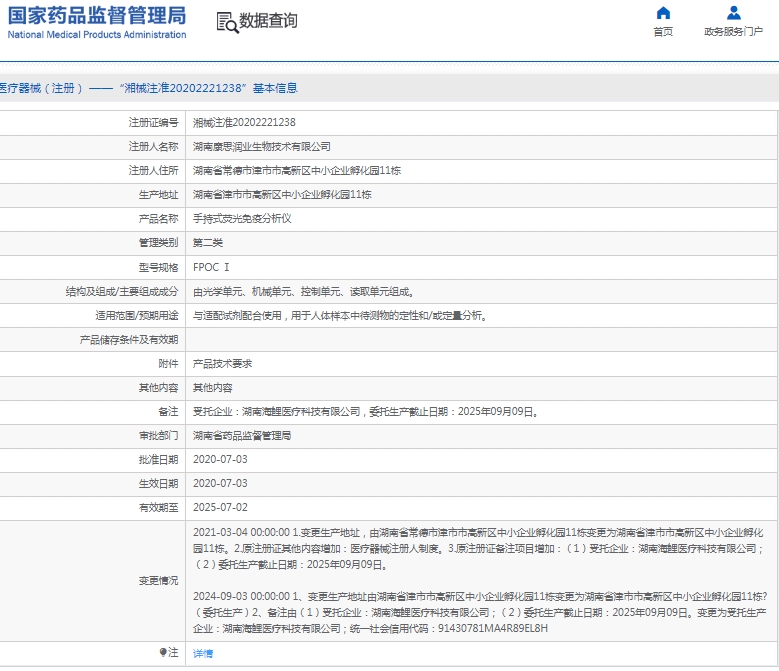Click the 审批部门 label
This screenshot has width=779, height=671.
pos(158,436)
